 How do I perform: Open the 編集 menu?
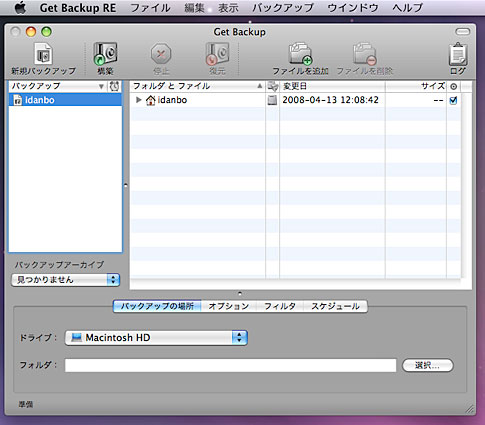click(194, 8)
